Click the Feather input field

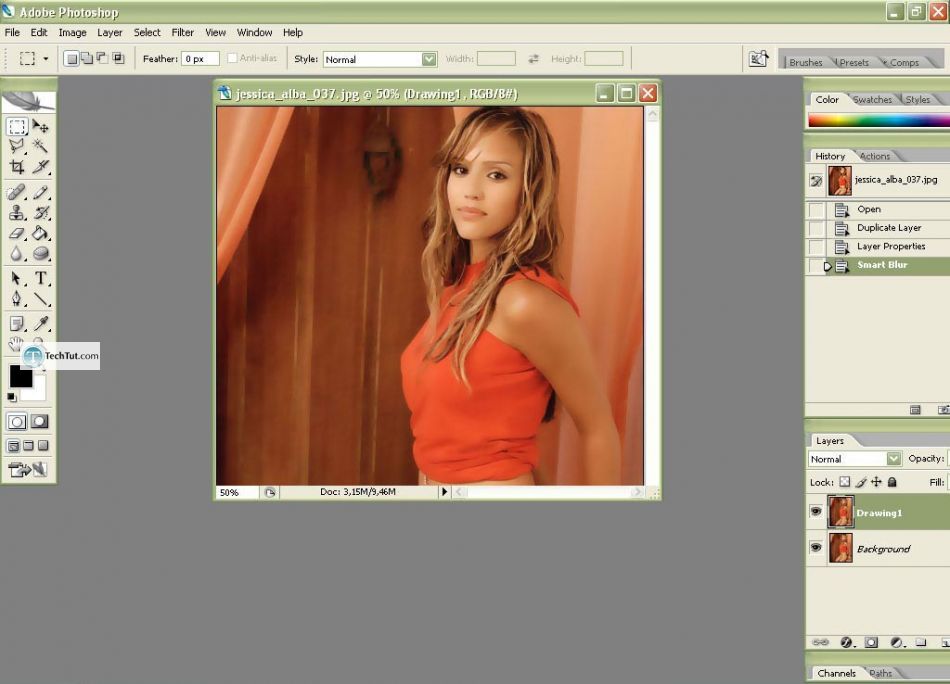(x=199, y=59)
